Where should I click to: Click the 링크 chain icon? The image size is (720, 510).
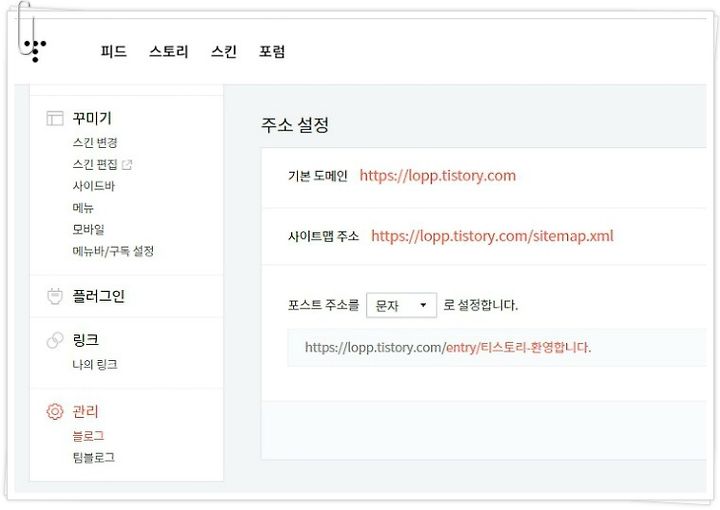tap(55, 340)
